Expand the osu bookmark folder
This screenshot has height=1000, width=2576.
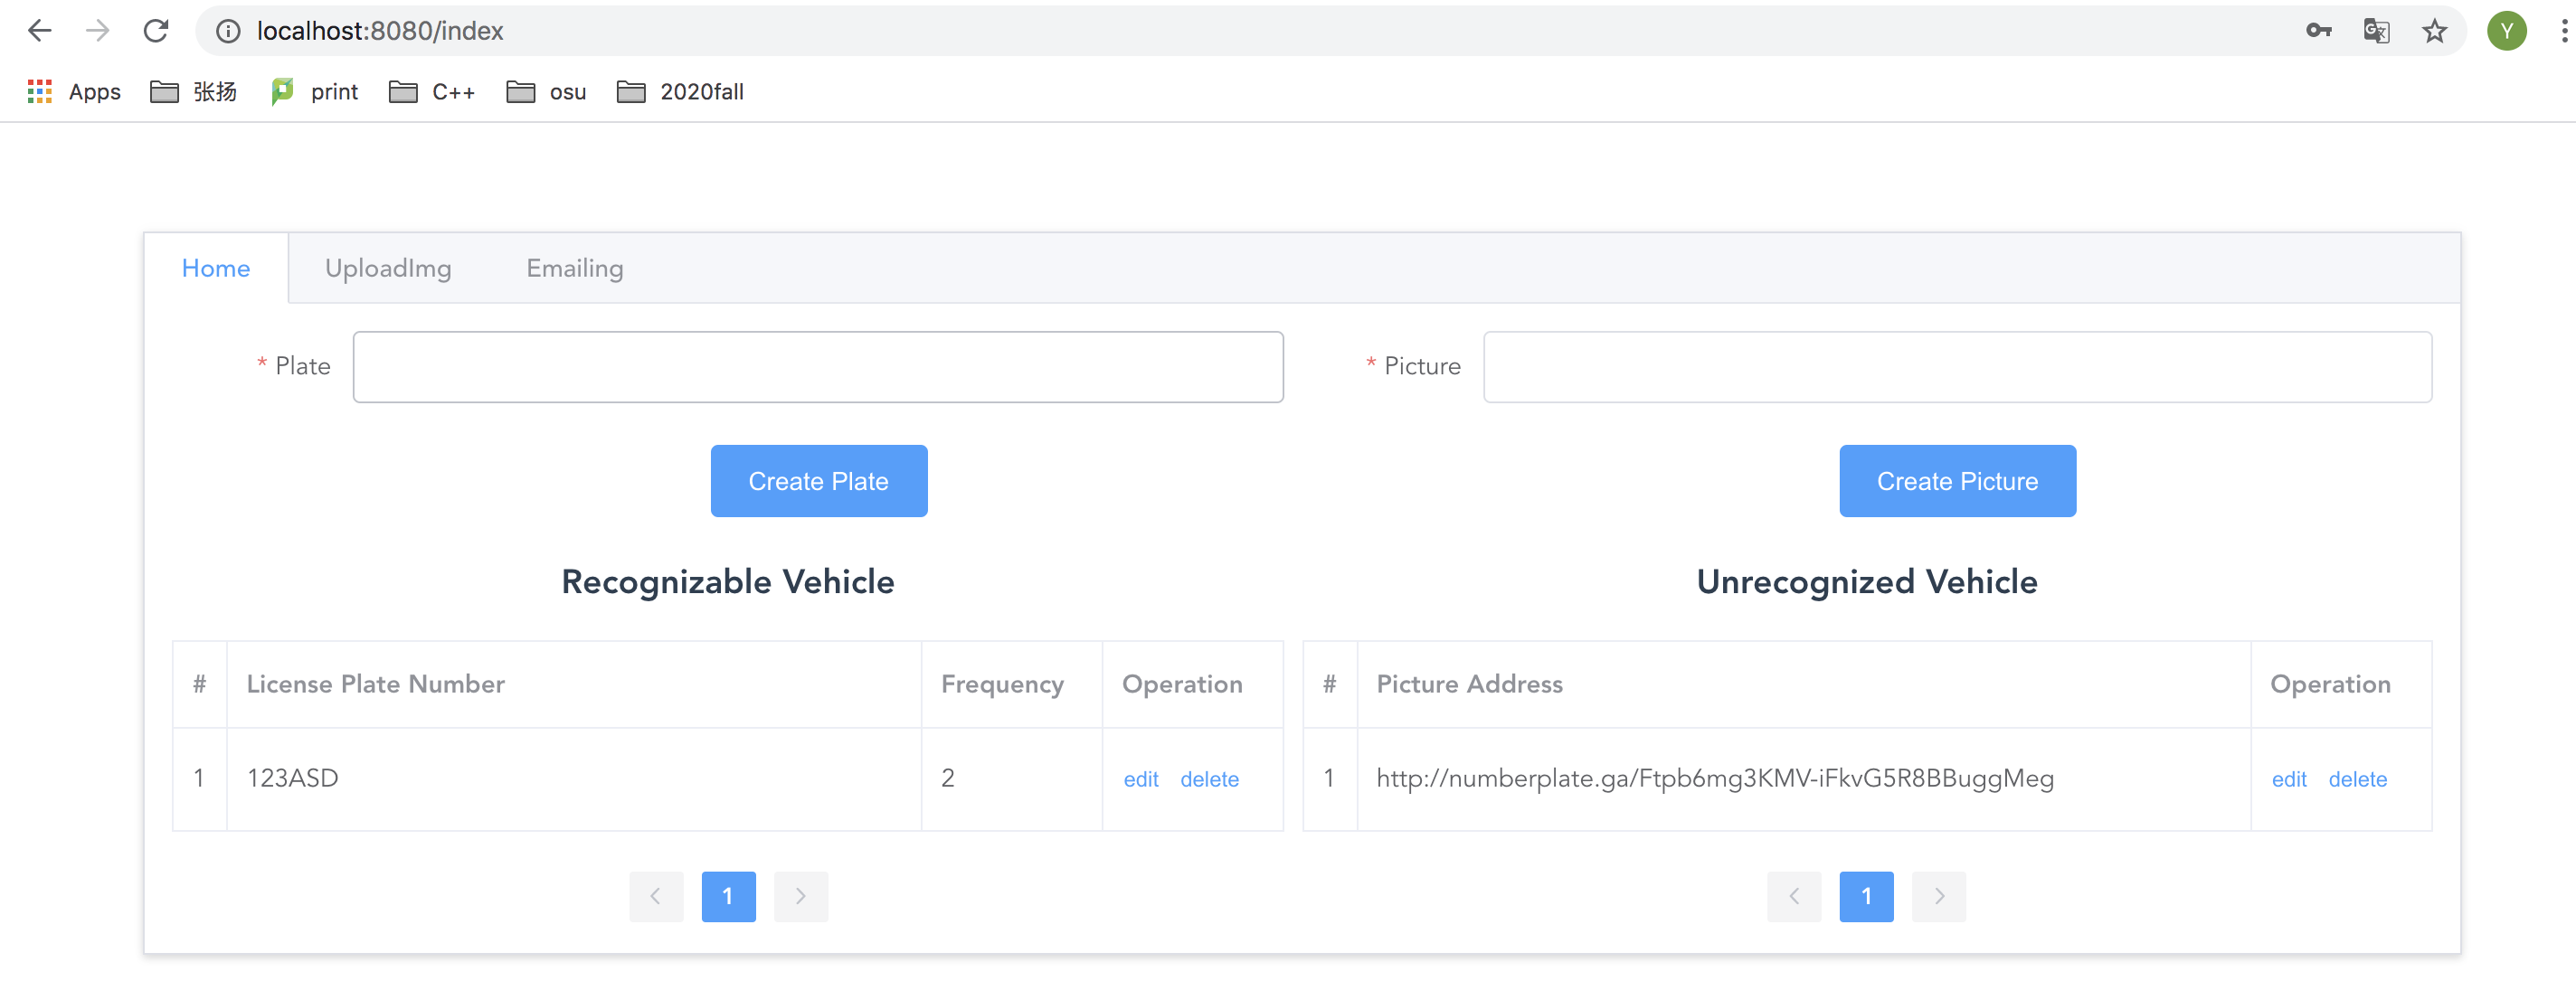click(x=546, y=92)
